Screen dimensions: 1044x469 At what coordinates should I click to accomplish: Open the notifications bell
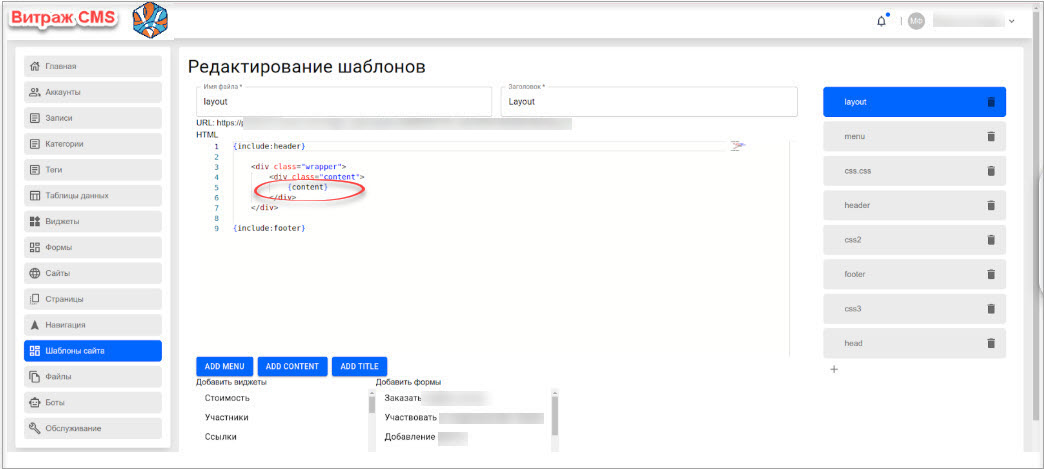pyautogui.click(x=882, y=21)
